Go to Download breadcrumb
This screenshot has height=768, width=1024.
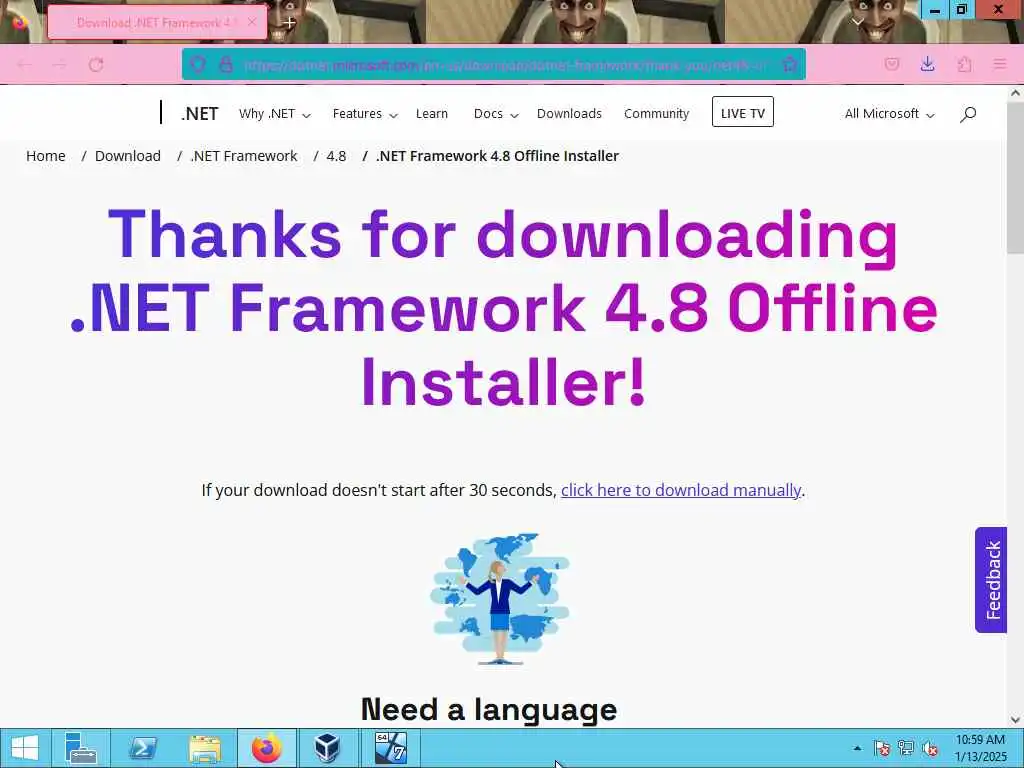pyautogui.click(x=127, y=156)
